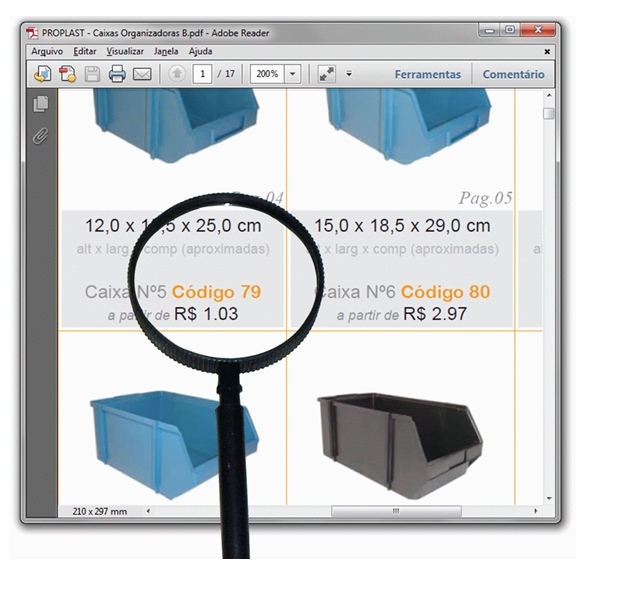
Task: Open page thumbnails panel in sidebar
Action: coord(41,104)
